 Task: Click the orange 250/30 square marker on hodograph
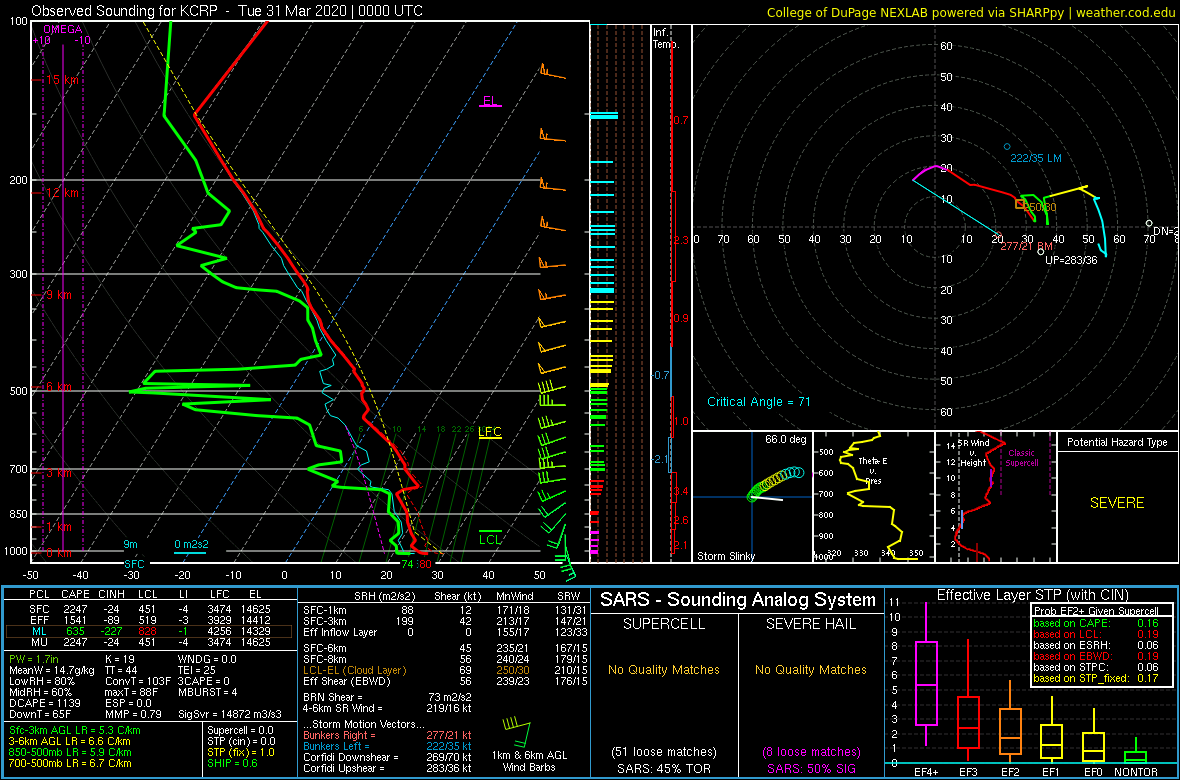(x=1020, y=204)
